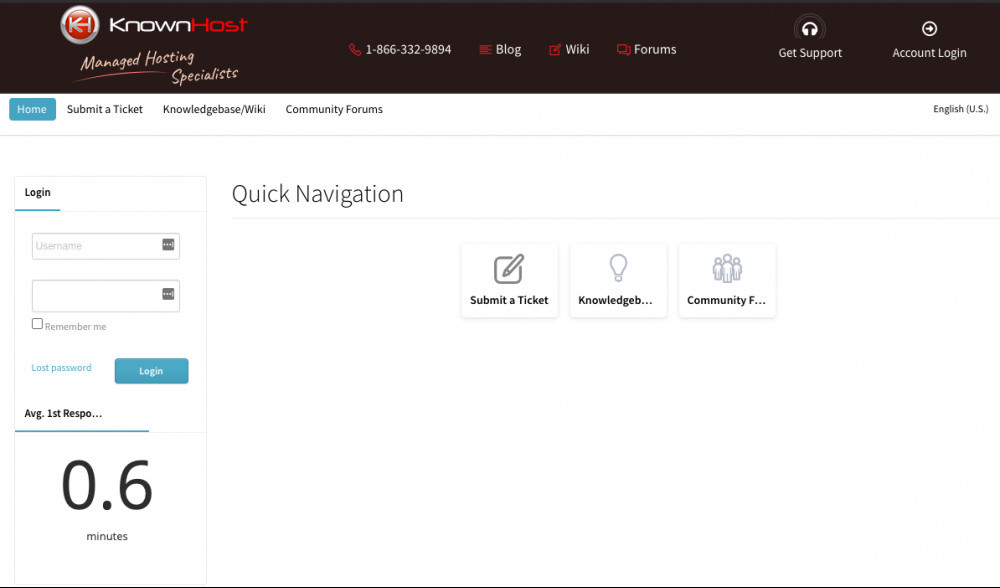Image resolution: width=1000 pixels, height=588 pixels.
Task: Toggle the Remember me checkbox
Action: click(38, 324)
